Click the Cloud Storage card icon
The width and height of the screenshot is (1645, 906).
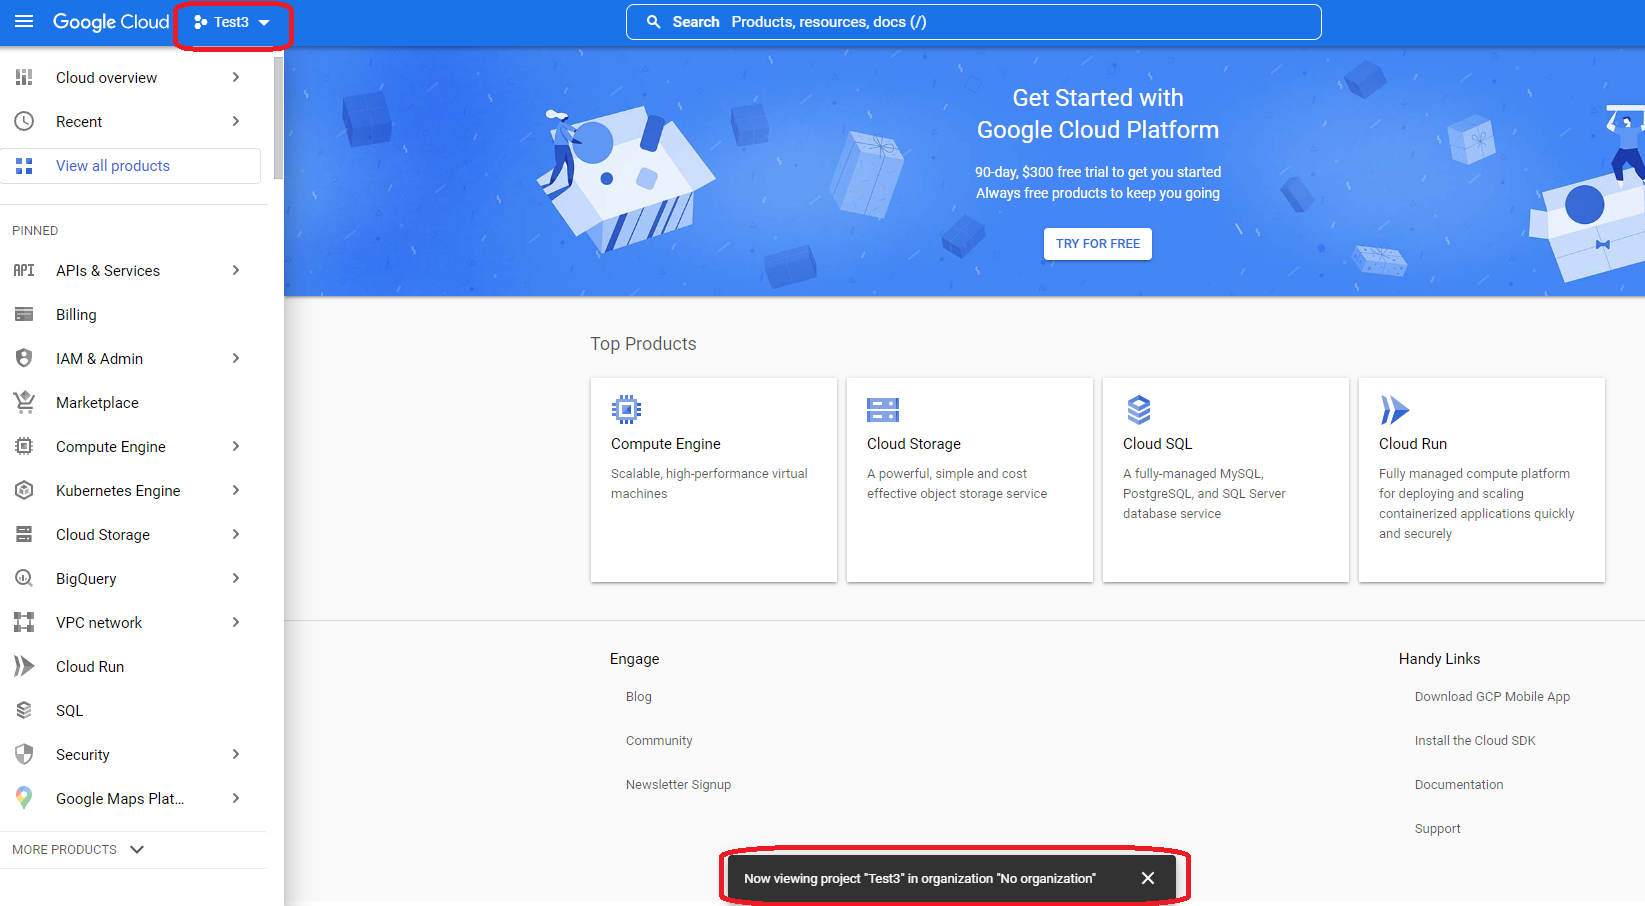882,409
